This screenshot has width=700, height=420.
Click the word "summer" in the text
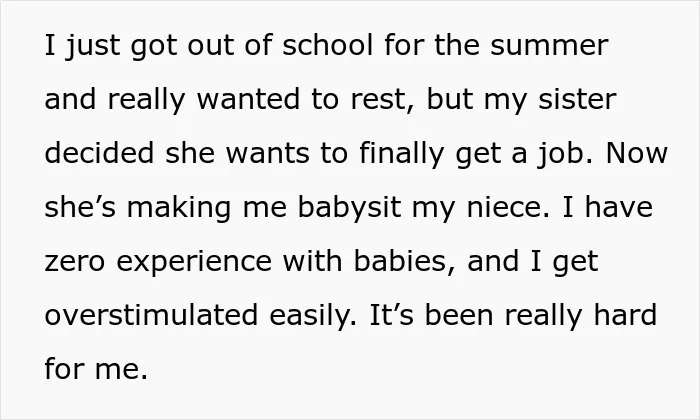(549, 46)
